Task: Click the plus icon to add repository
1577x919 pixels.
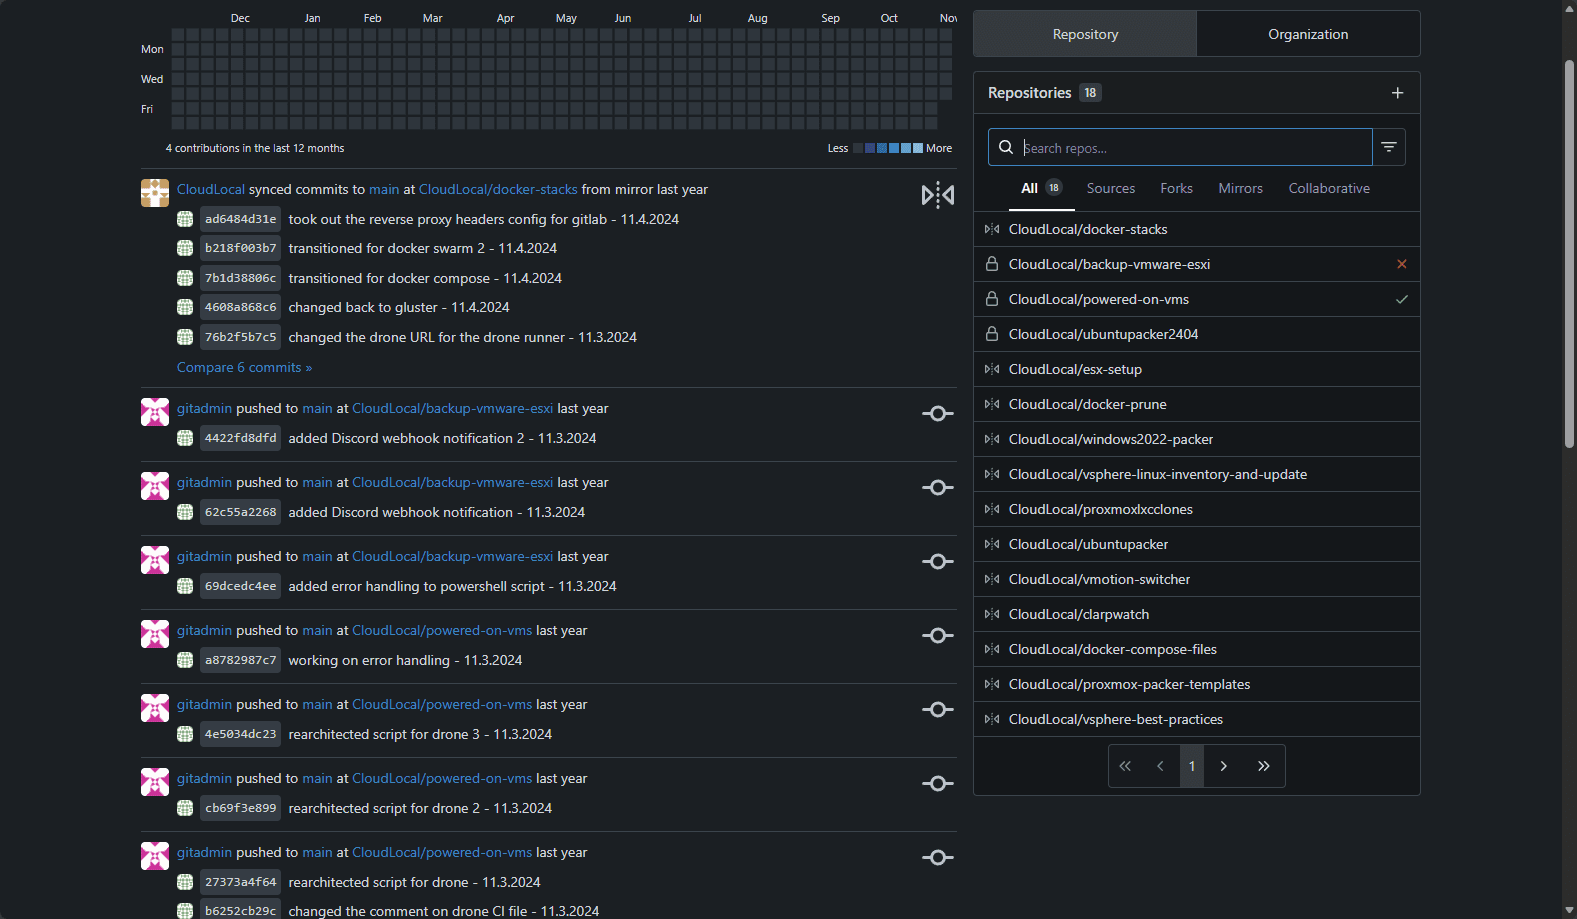Action: point(1397,93)
